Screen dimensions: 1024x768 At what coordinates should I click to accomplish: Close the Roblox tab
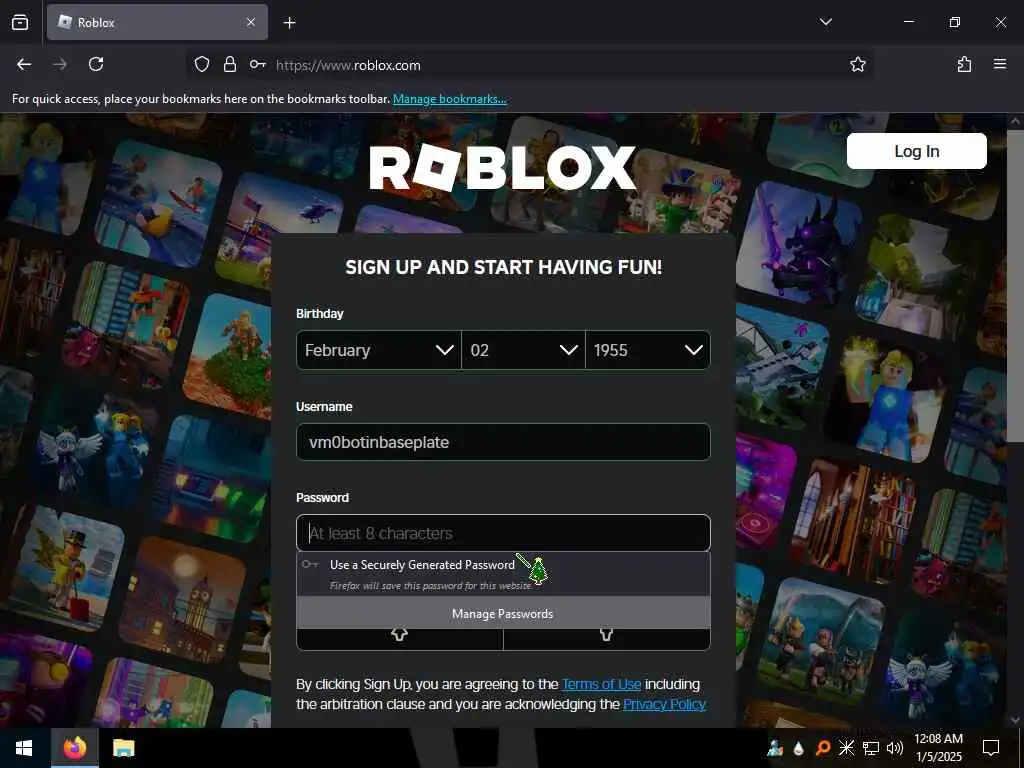pos(251,22)
